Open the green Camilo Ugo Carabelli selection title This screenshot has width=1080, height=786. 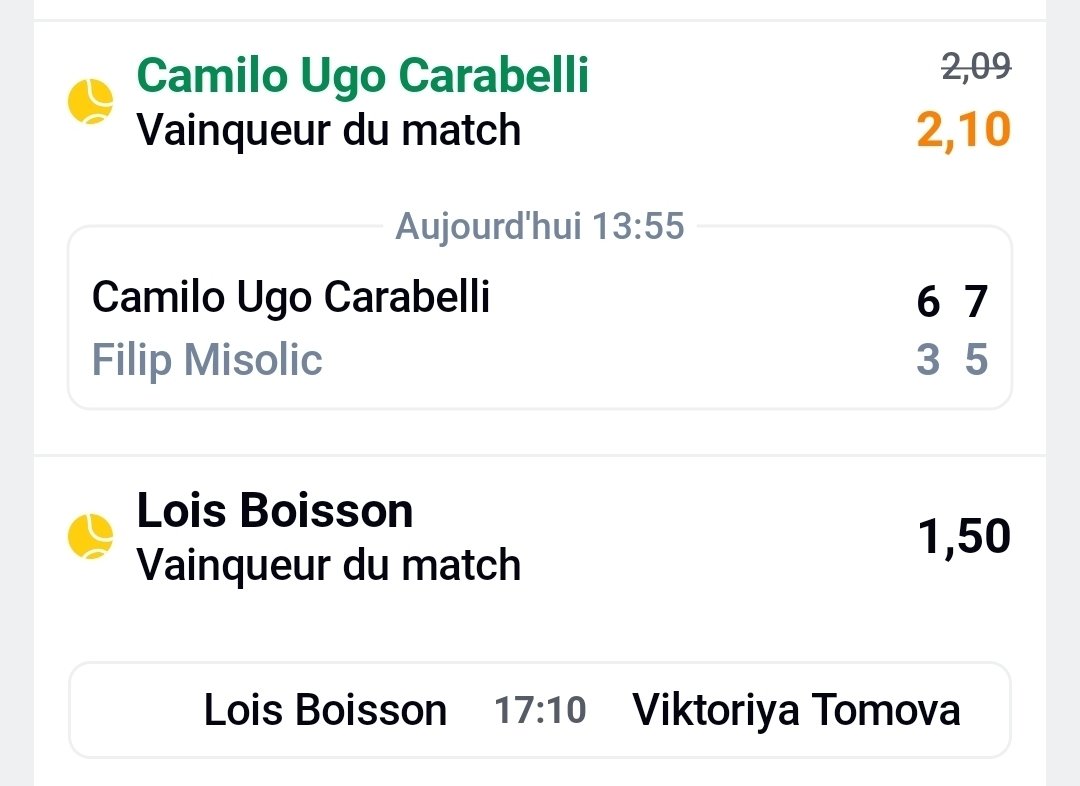(362, 75)
